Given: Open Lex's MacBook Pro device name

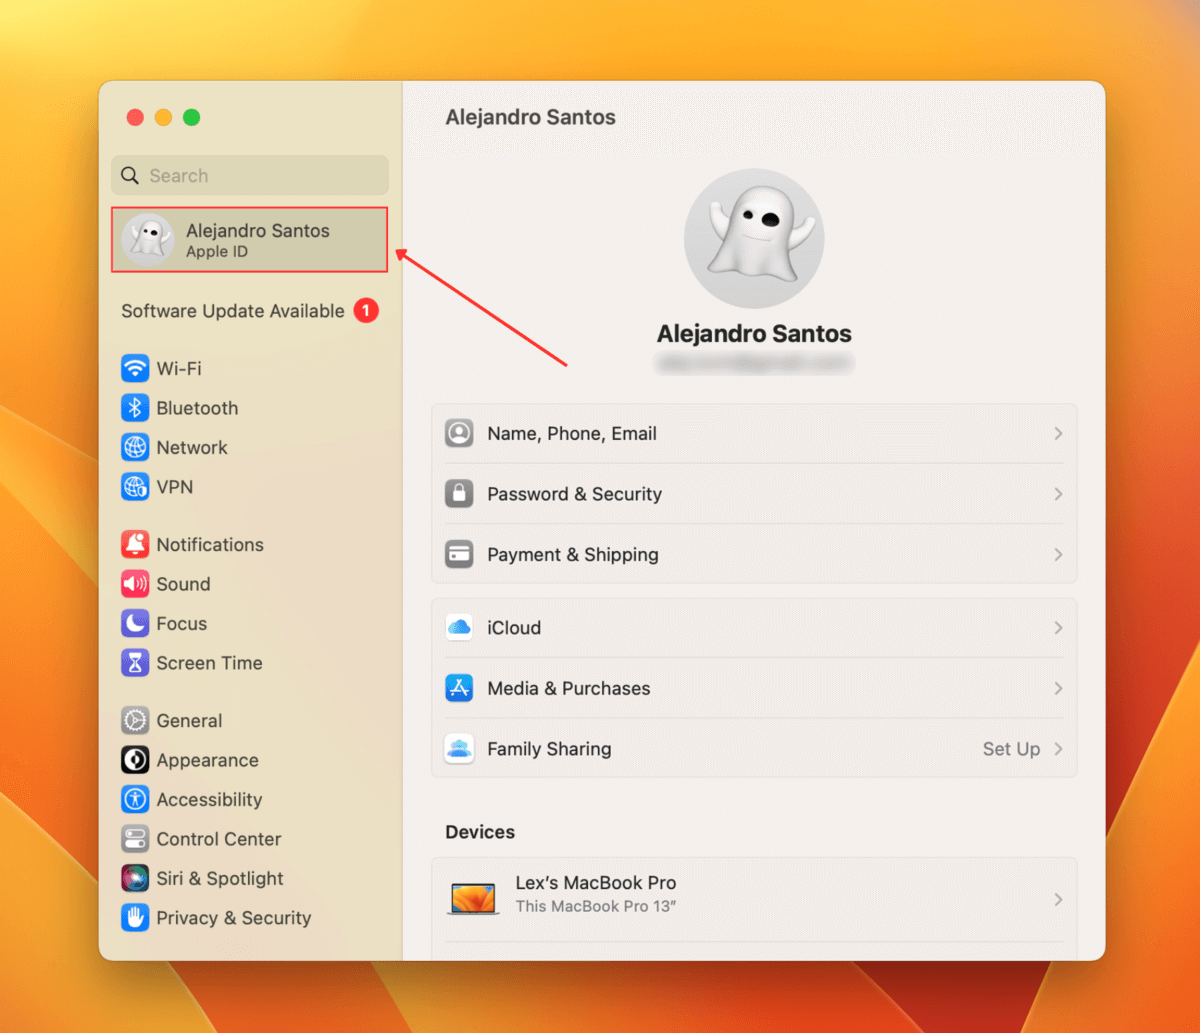Looking at the screenshot, I should coord(596,883).
